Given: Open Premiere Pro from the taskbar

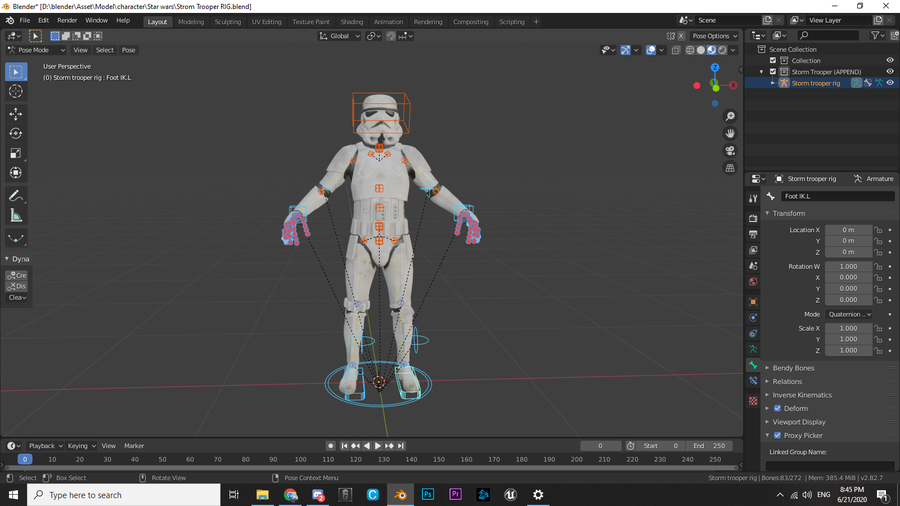Looking at the screenshot, I should (455, 495).
